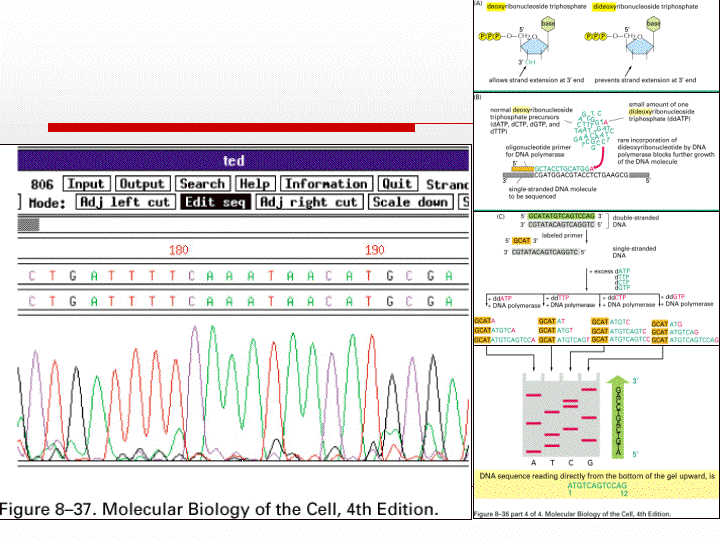
Task: Click the left blue deoxyribose sugar pentagon
Action: [550, 47]
